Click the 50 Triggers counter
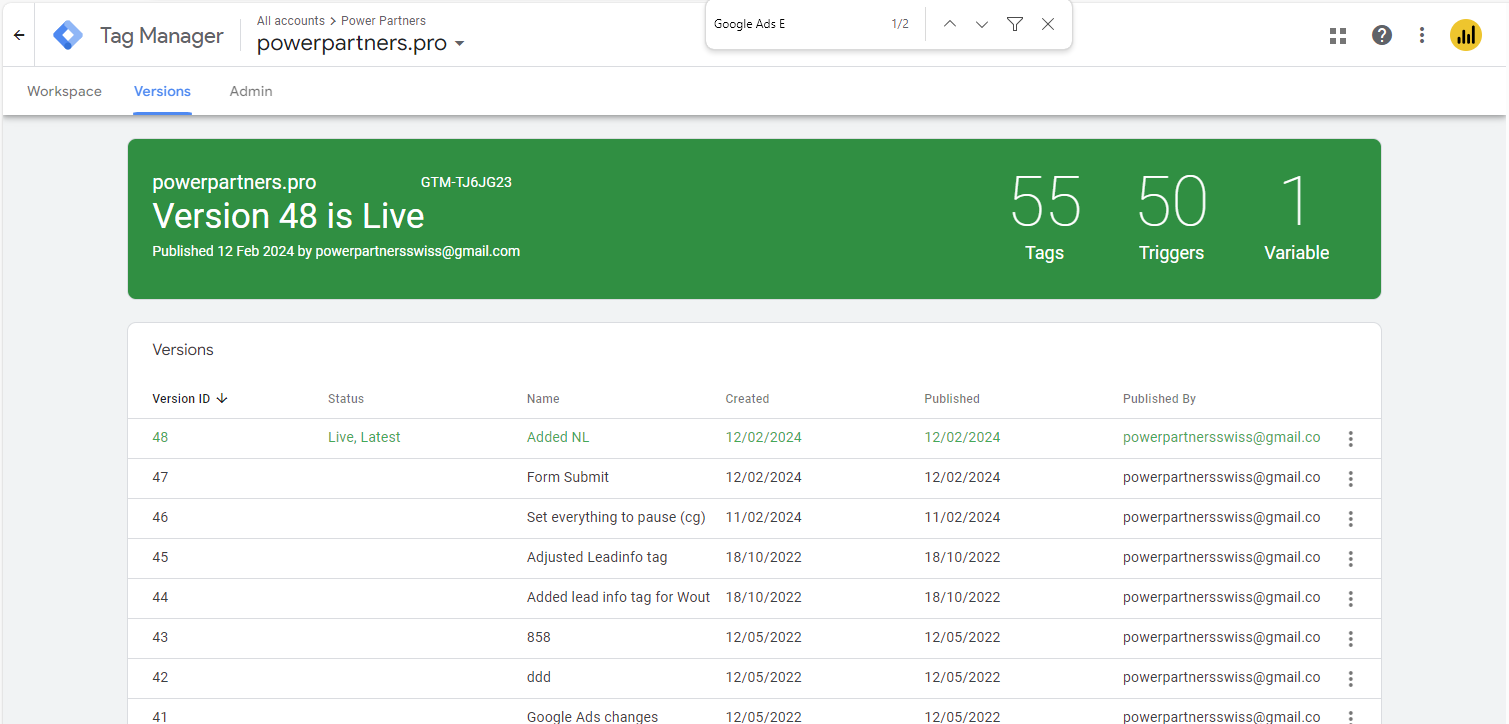The image size is (1509, 724). [x=1172, y=216]
